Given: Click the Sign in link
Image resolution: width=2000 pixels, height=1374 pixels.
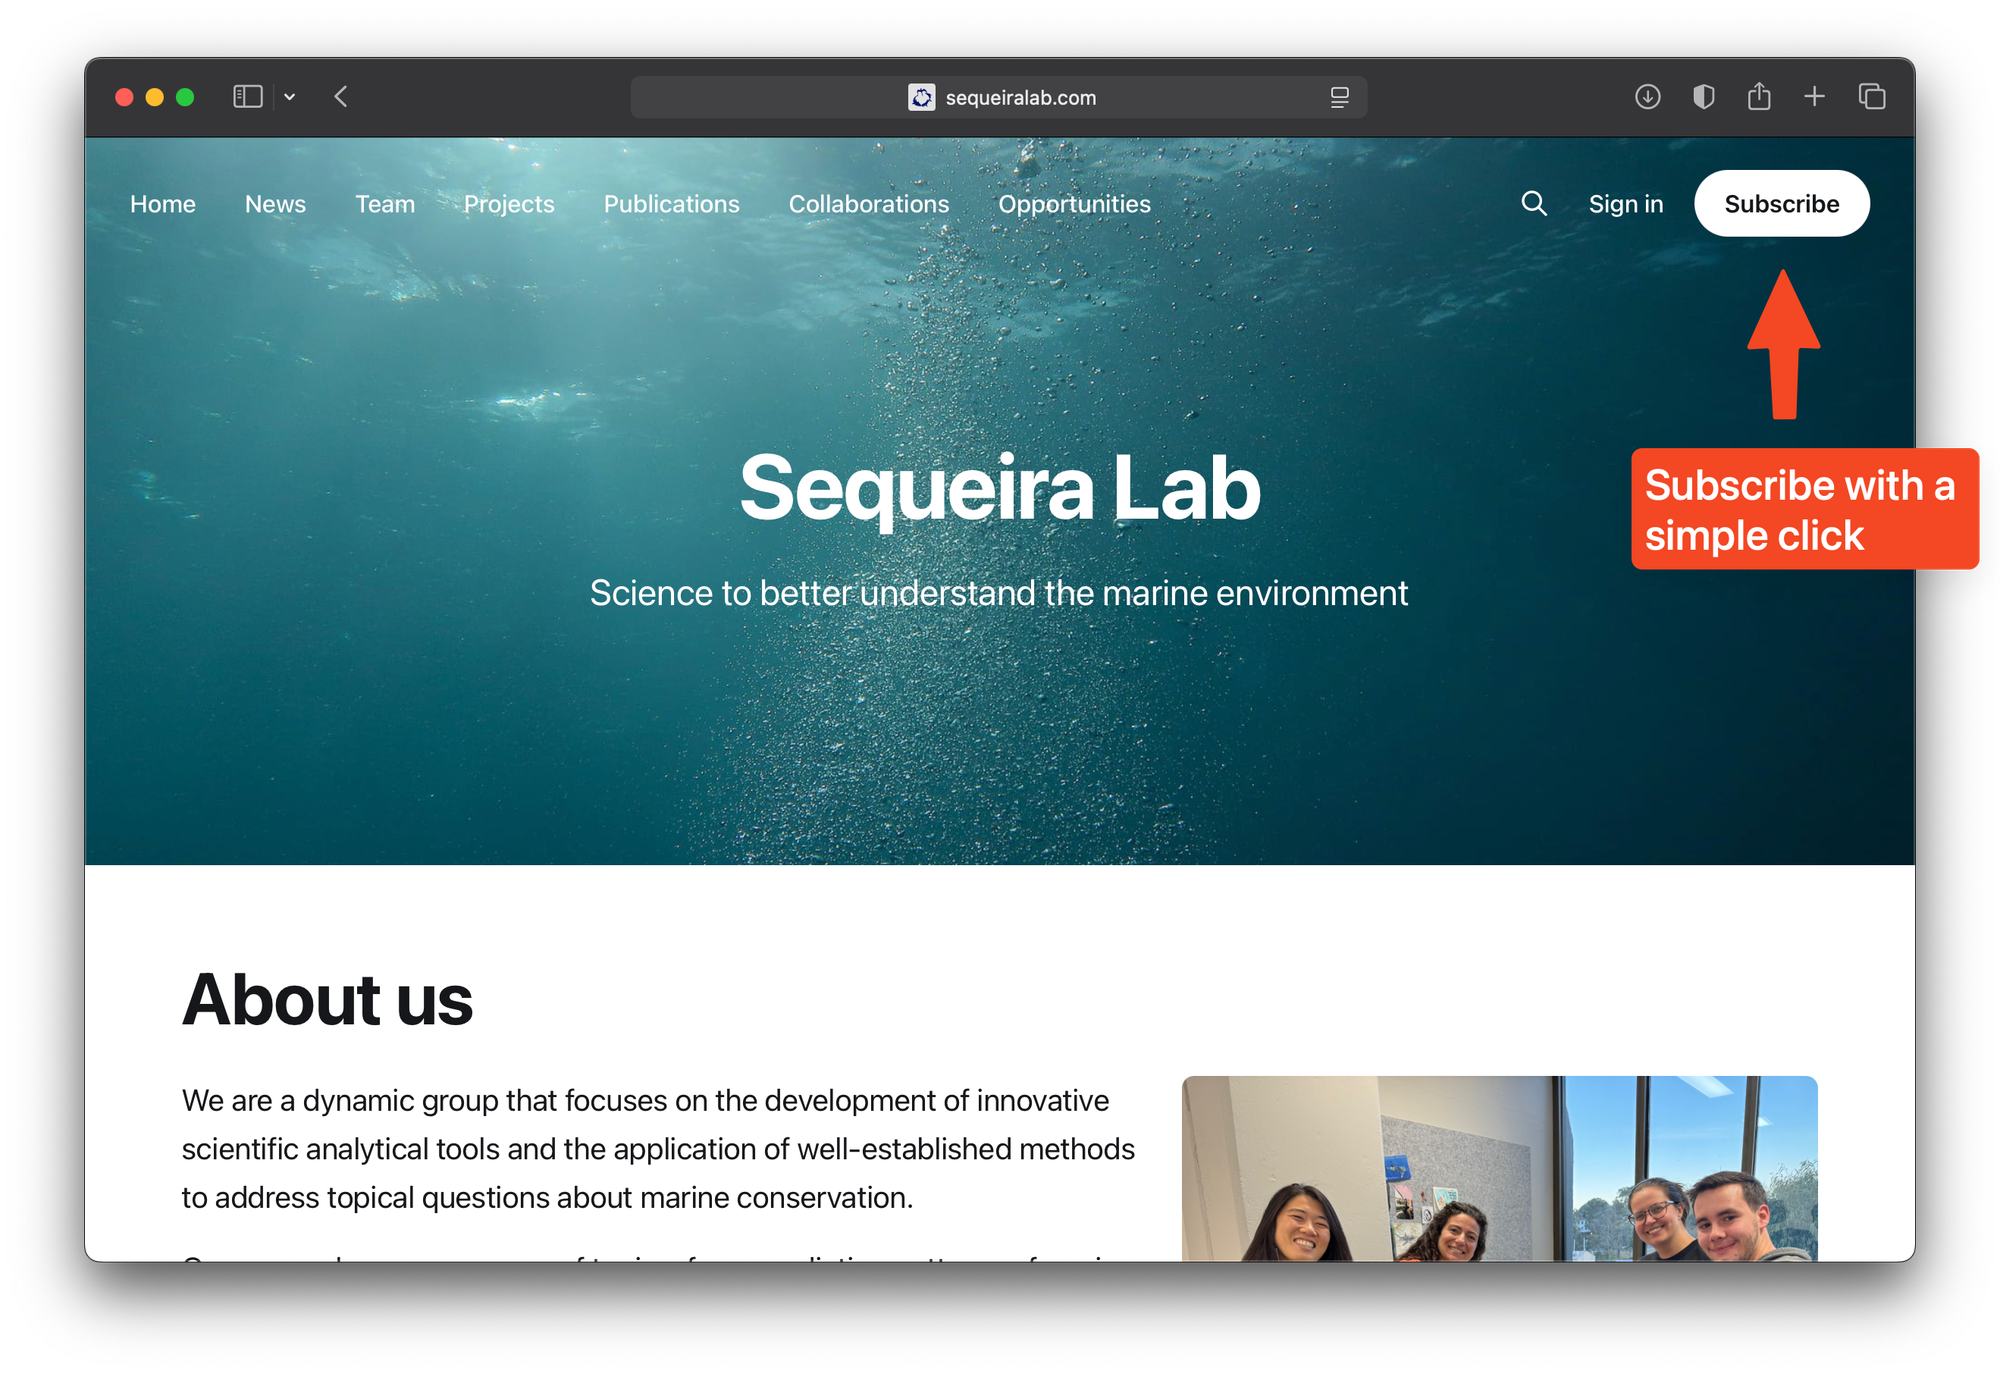Looking at the screenshot, I should pyautogui.click(x=1625, y=204).
